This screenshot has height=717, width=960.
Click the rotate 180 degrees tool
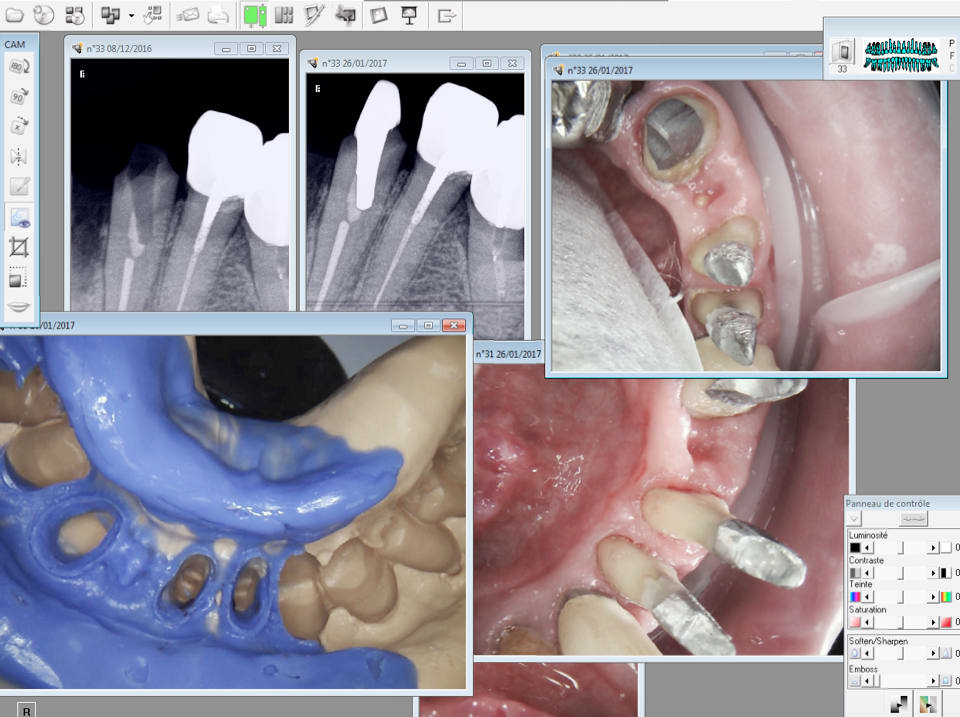[18, 67]
